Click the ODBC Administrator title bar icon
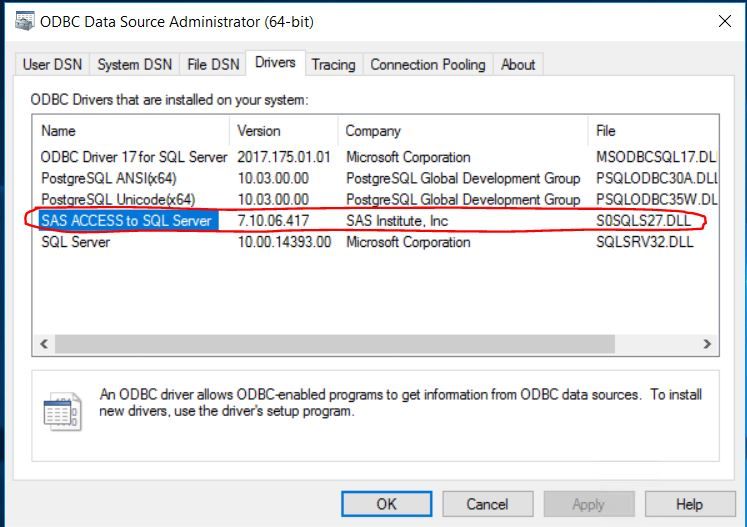This screenshot has height=527, width=747. click(22, 21)
